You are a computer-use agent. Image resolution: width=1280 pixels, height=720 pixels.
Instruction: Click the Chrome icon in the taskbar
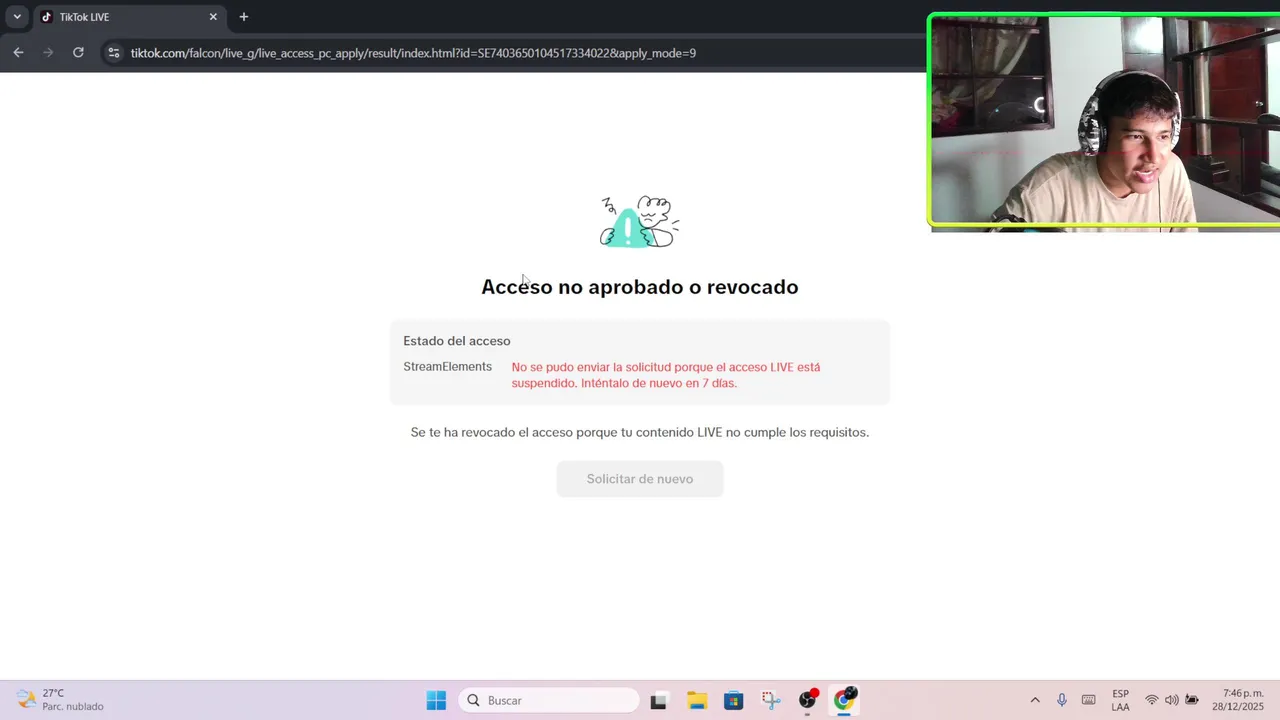click(x=845, y=699)
